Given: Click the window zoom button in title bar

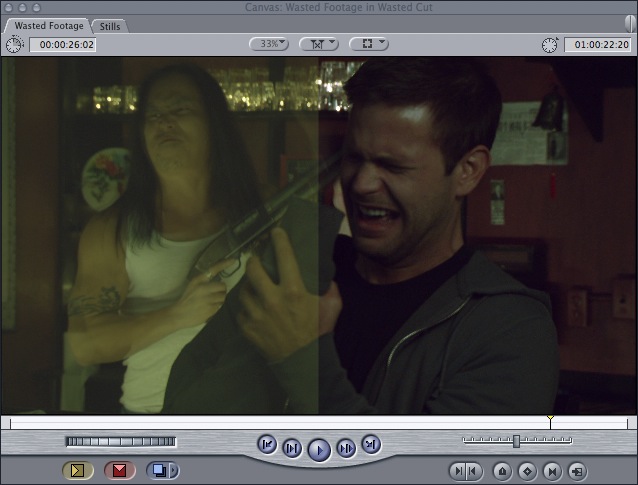Looking at the screenshot, I should point(36,7).
